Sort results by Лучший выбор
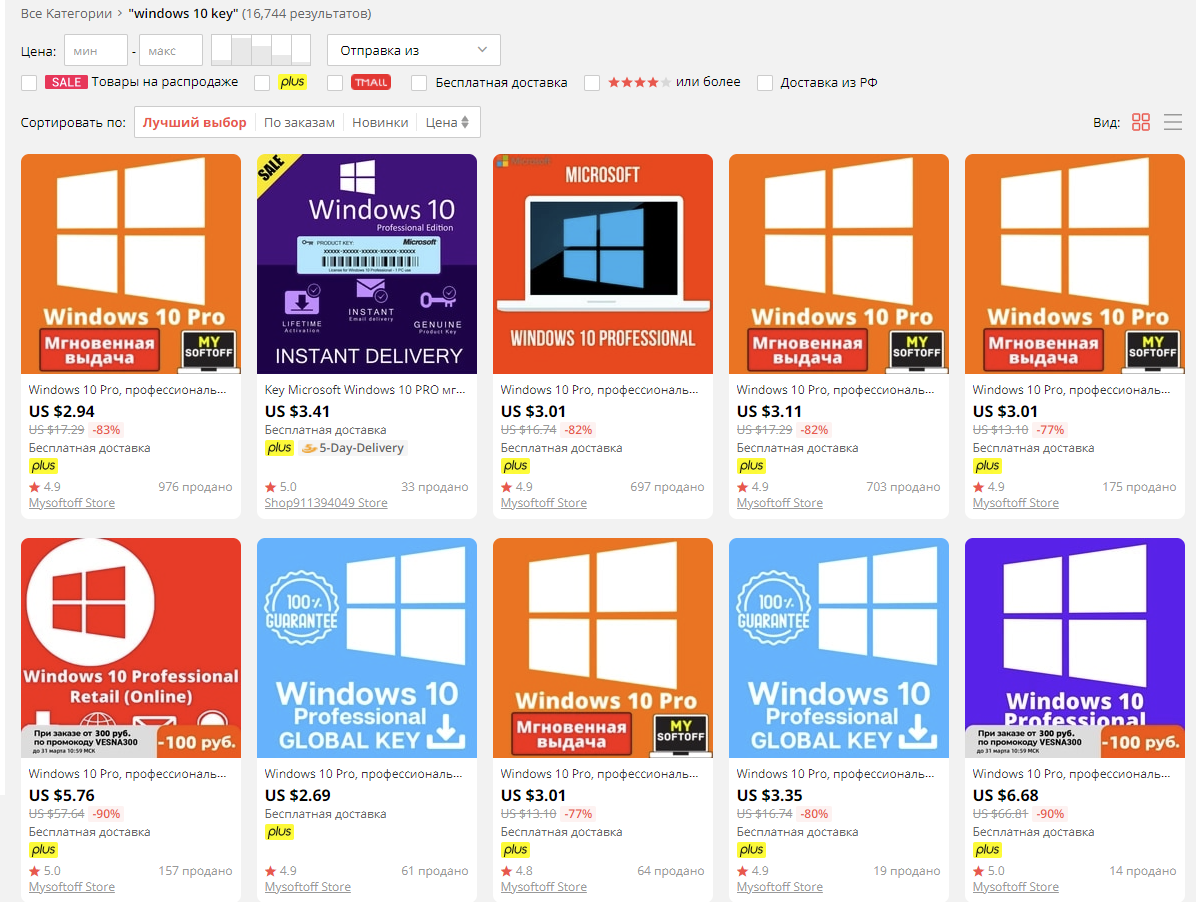The height and width of the screenshot is (902, 1196). [x=195, y=122]
